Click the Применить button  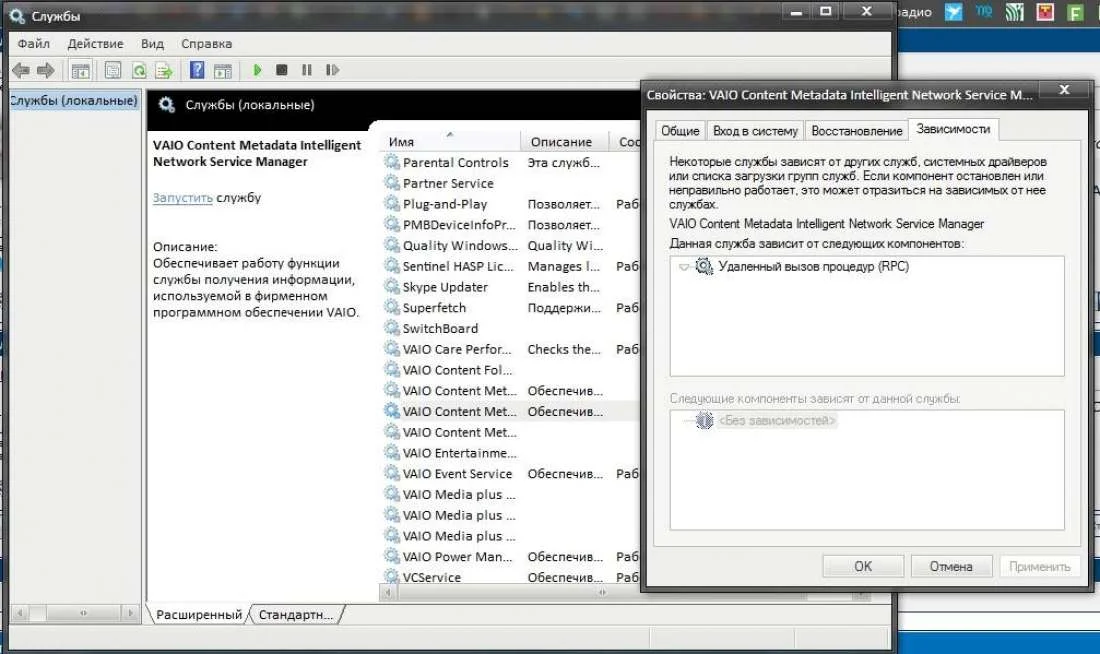pyautogui.click(x=1040, y=566)
